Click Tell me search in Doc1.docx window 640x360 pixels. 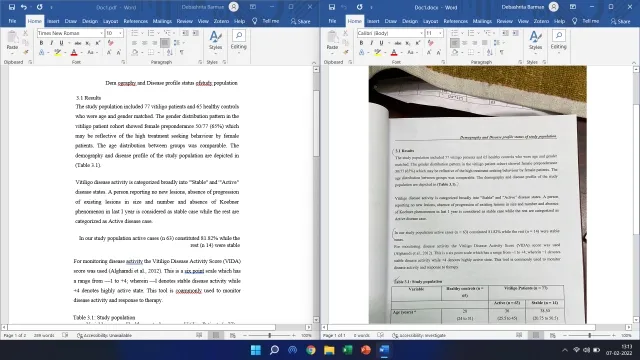[x=586, y=21]
